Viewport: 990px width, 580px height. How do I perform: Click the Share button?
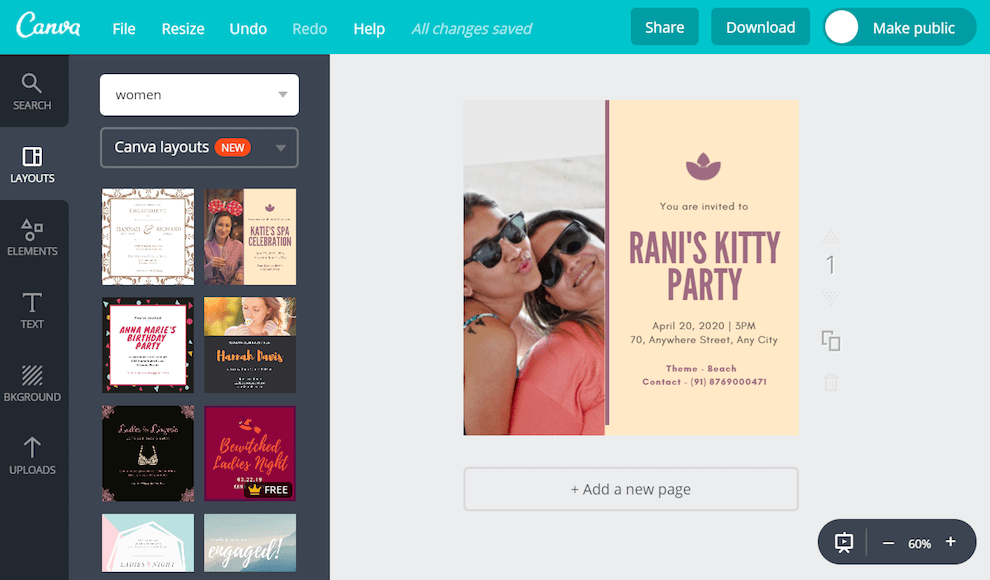pyautogui.click(x=664, y=26)
